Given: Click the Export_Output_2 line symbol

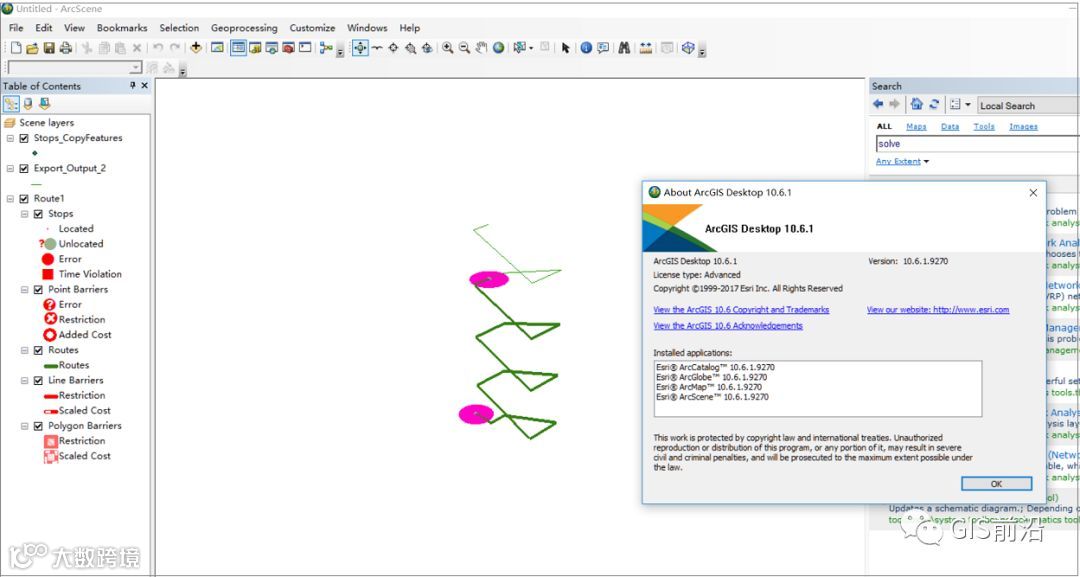Looking at the screenshot, I should coord(37,184).
